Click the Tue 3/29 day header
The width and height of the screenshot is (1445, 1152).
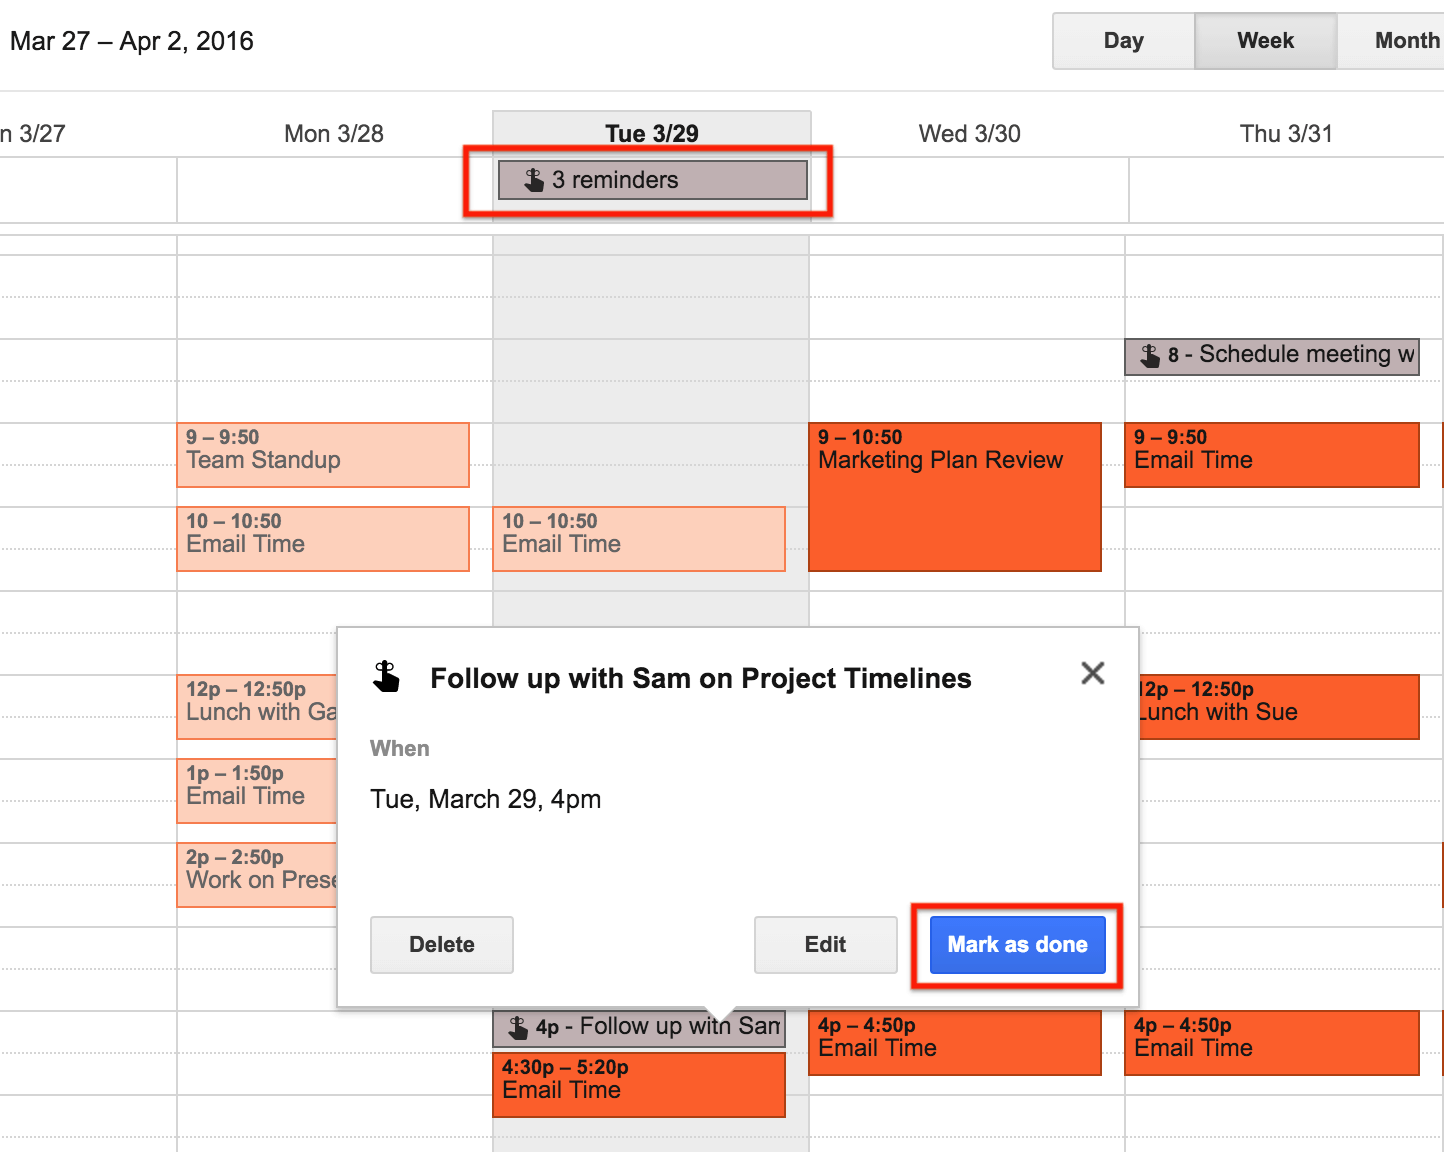coord(652,134)
